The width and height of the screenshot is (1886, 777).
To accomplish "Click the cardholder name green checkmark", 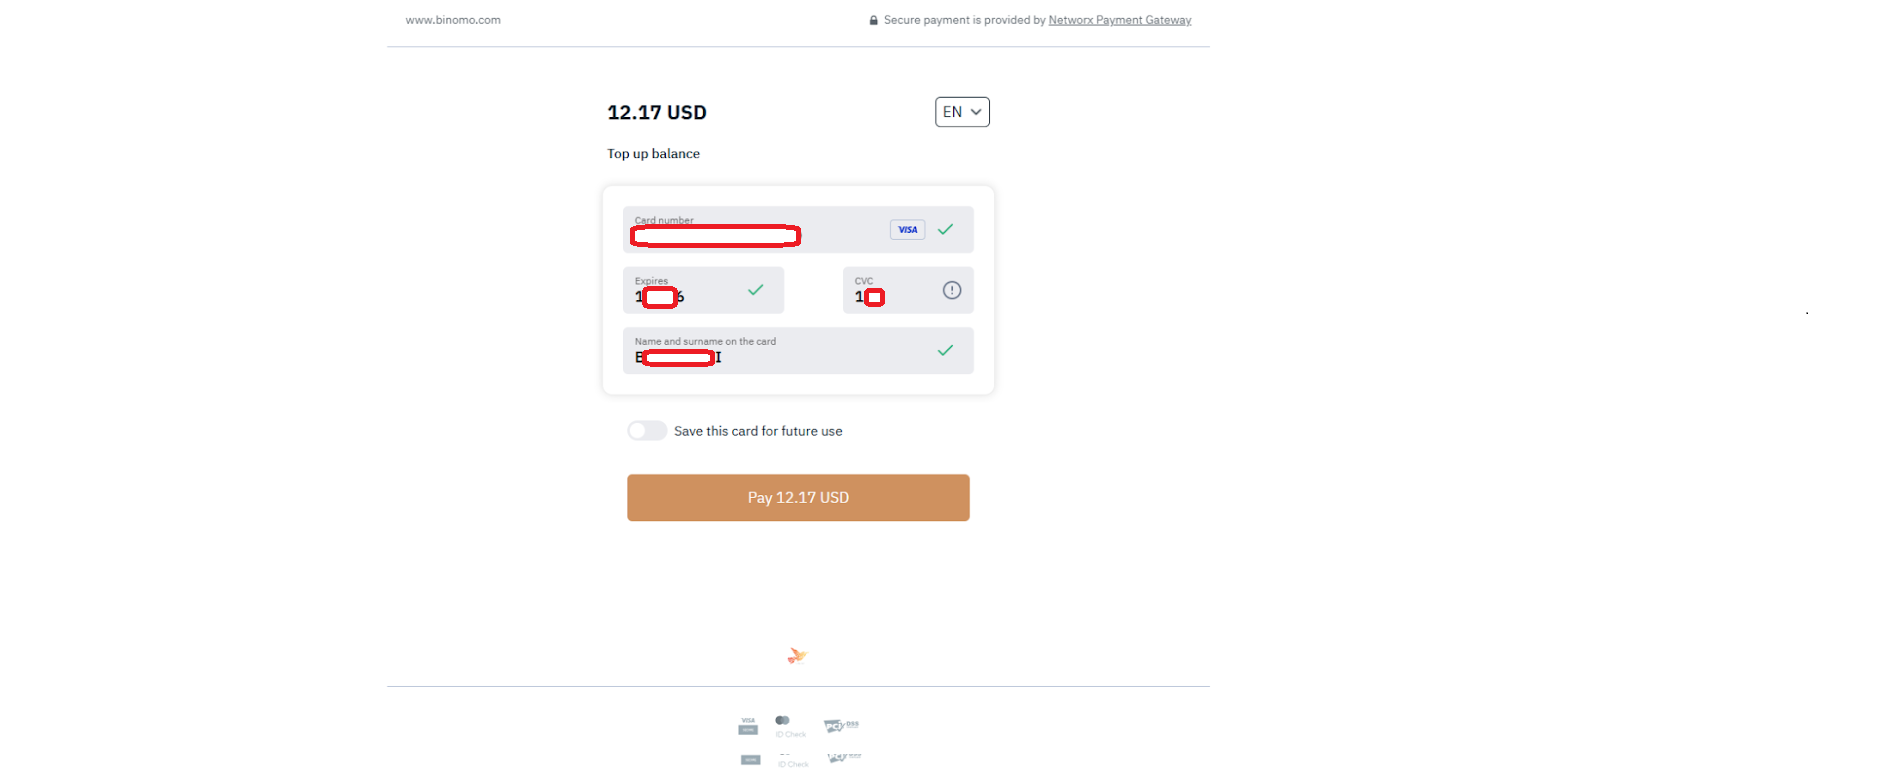I will (945, 350).
